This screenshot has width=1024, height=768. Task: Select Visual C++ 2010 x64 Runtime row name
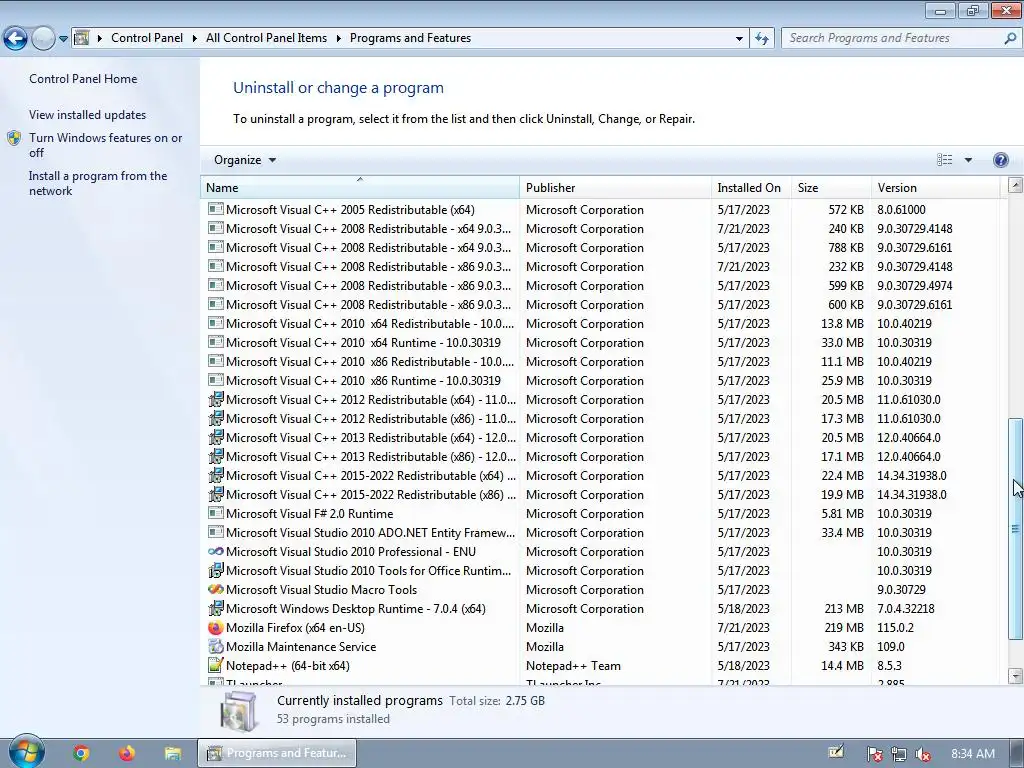[x=363, y=343]
